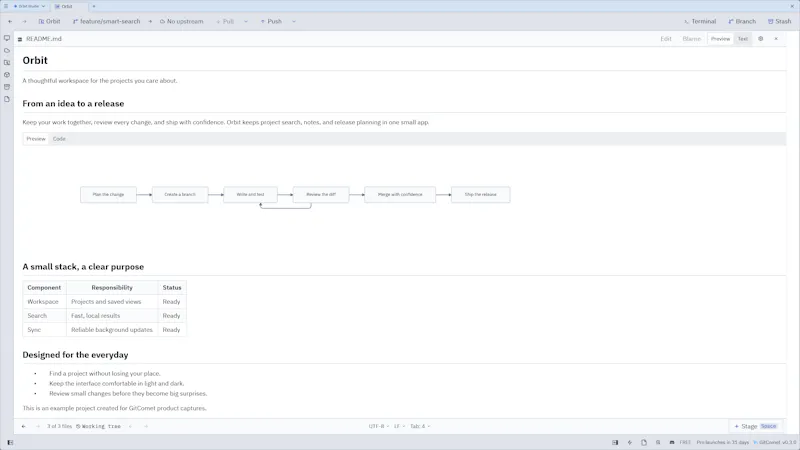Open the stash archive sidebar icon
The width and height of the screenshot is (800, 450).
coord(7,87)
